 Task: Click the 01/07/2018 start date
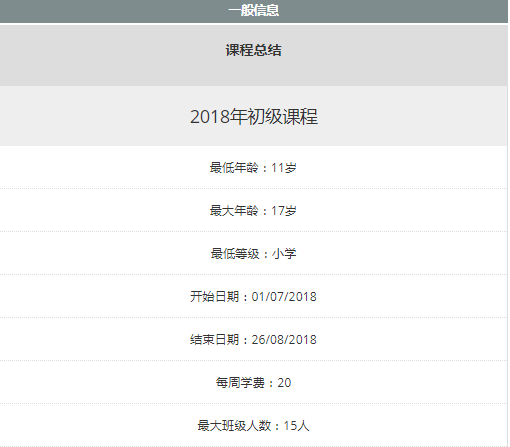(284, 297)
